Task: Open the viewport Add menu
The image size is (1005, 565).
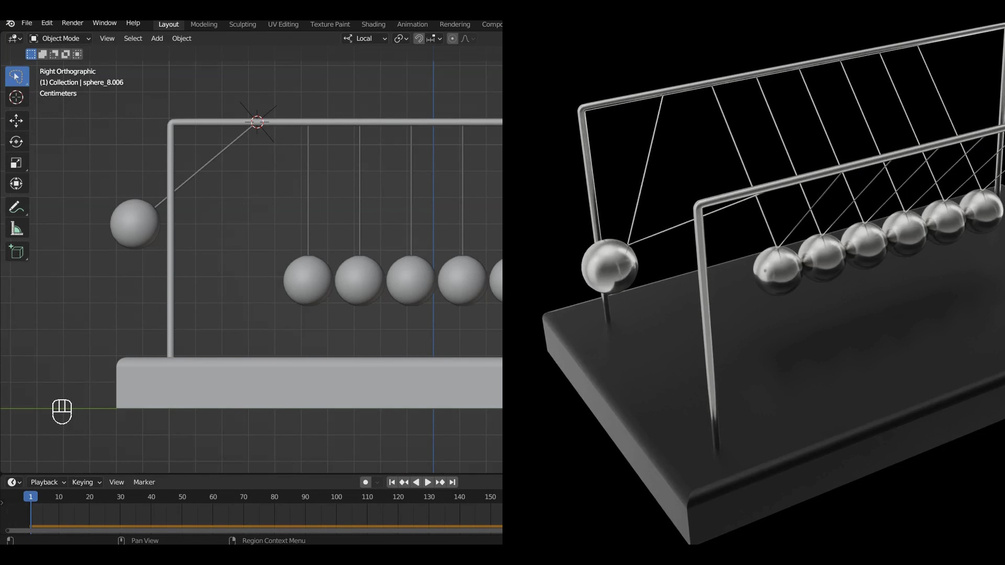Action: 157,38
